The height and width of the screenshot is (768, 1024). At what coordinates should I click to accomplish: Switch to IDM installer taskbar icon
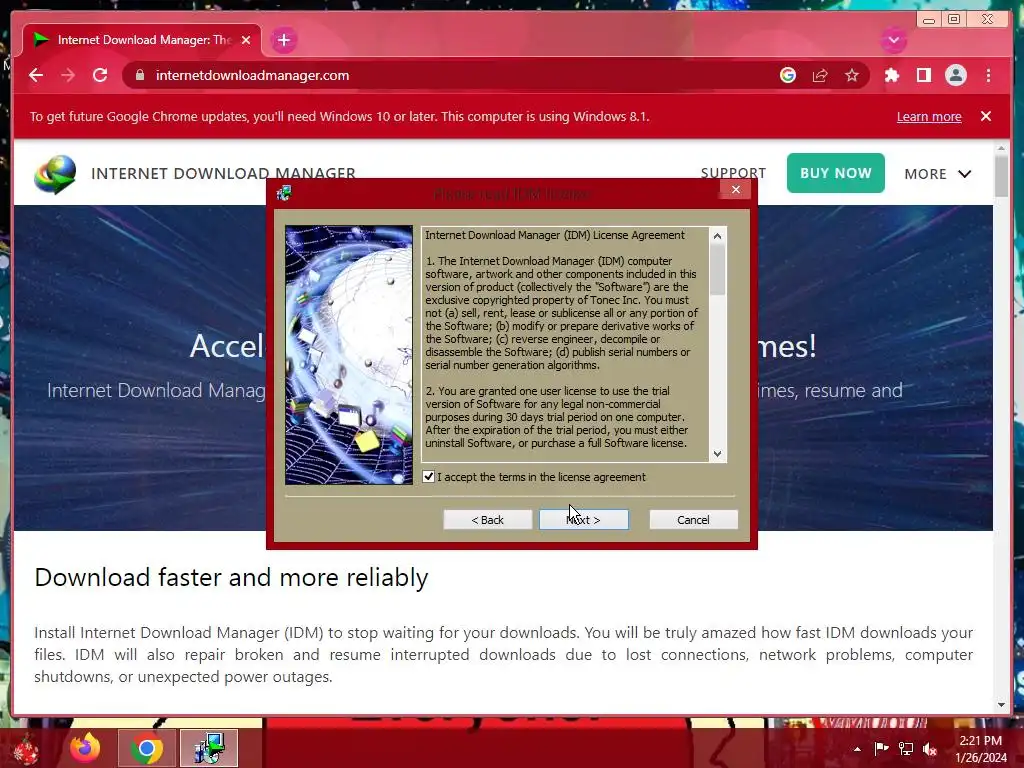point(209,748)
